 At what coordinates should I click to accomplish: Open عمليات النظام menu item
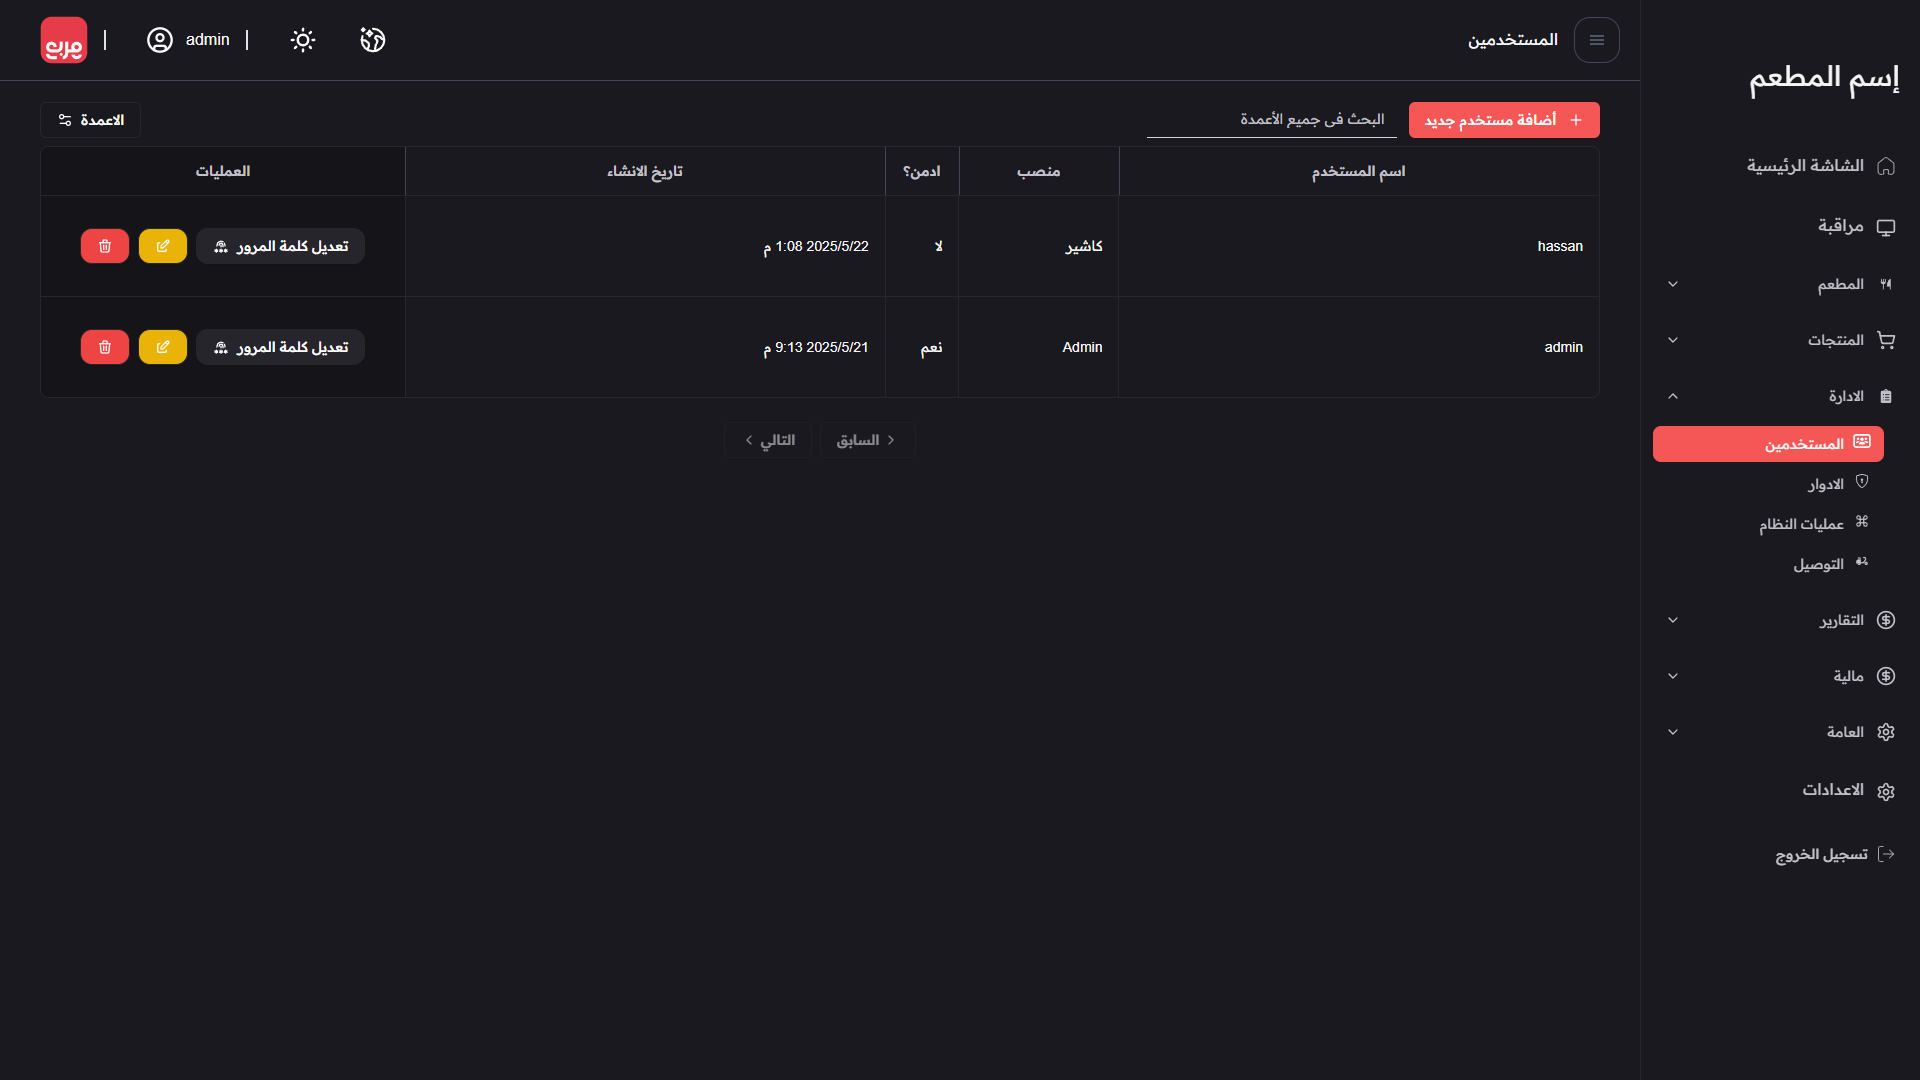click(x=1802, y=524)
